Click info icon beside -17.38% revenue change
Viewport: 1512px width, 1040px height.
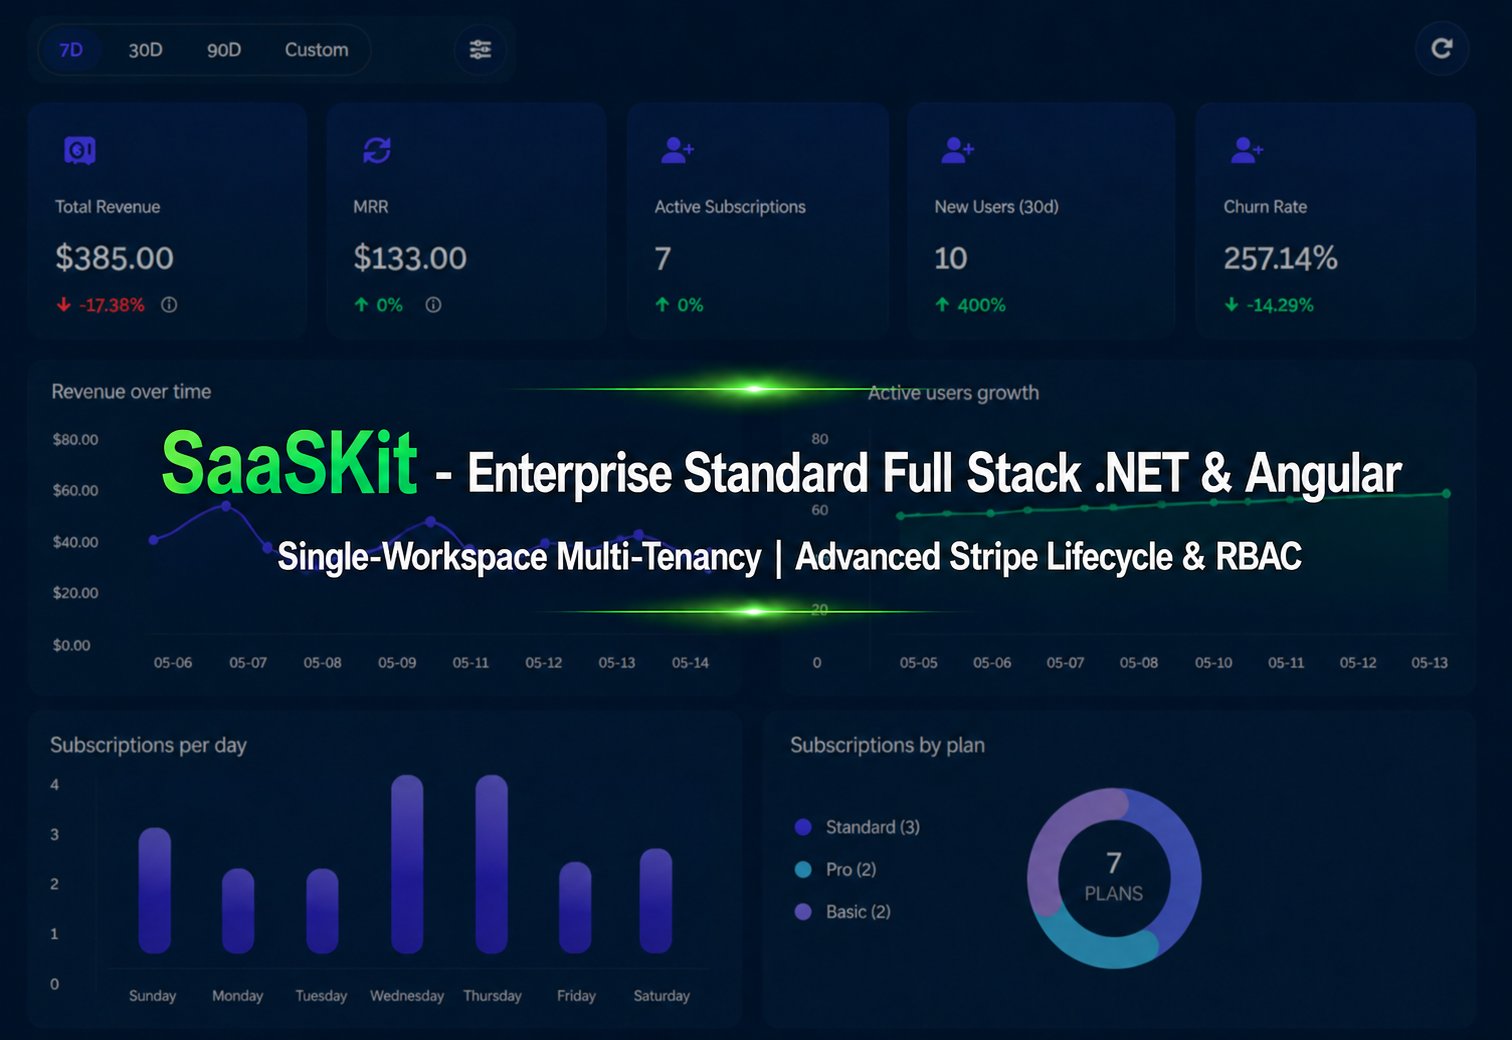[x=169, y=305]
